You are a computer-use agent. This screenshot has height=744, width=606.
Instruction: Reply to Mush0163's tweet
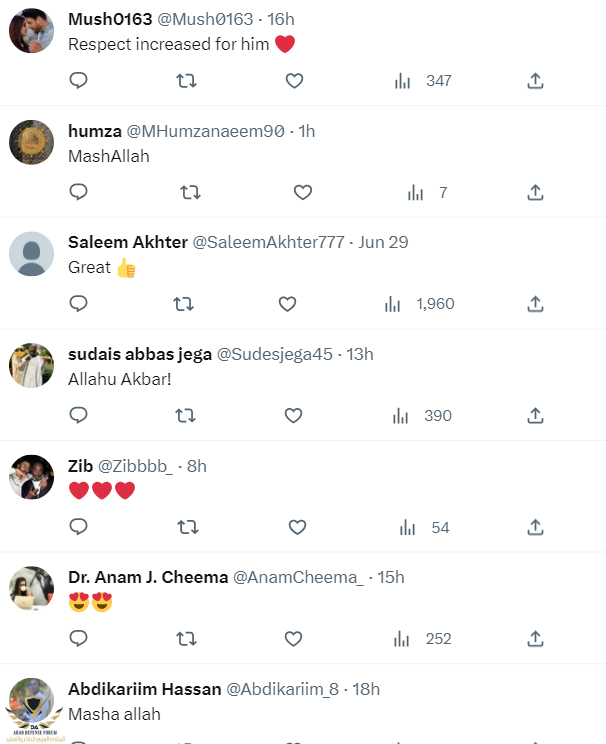(x=79, y=81)
